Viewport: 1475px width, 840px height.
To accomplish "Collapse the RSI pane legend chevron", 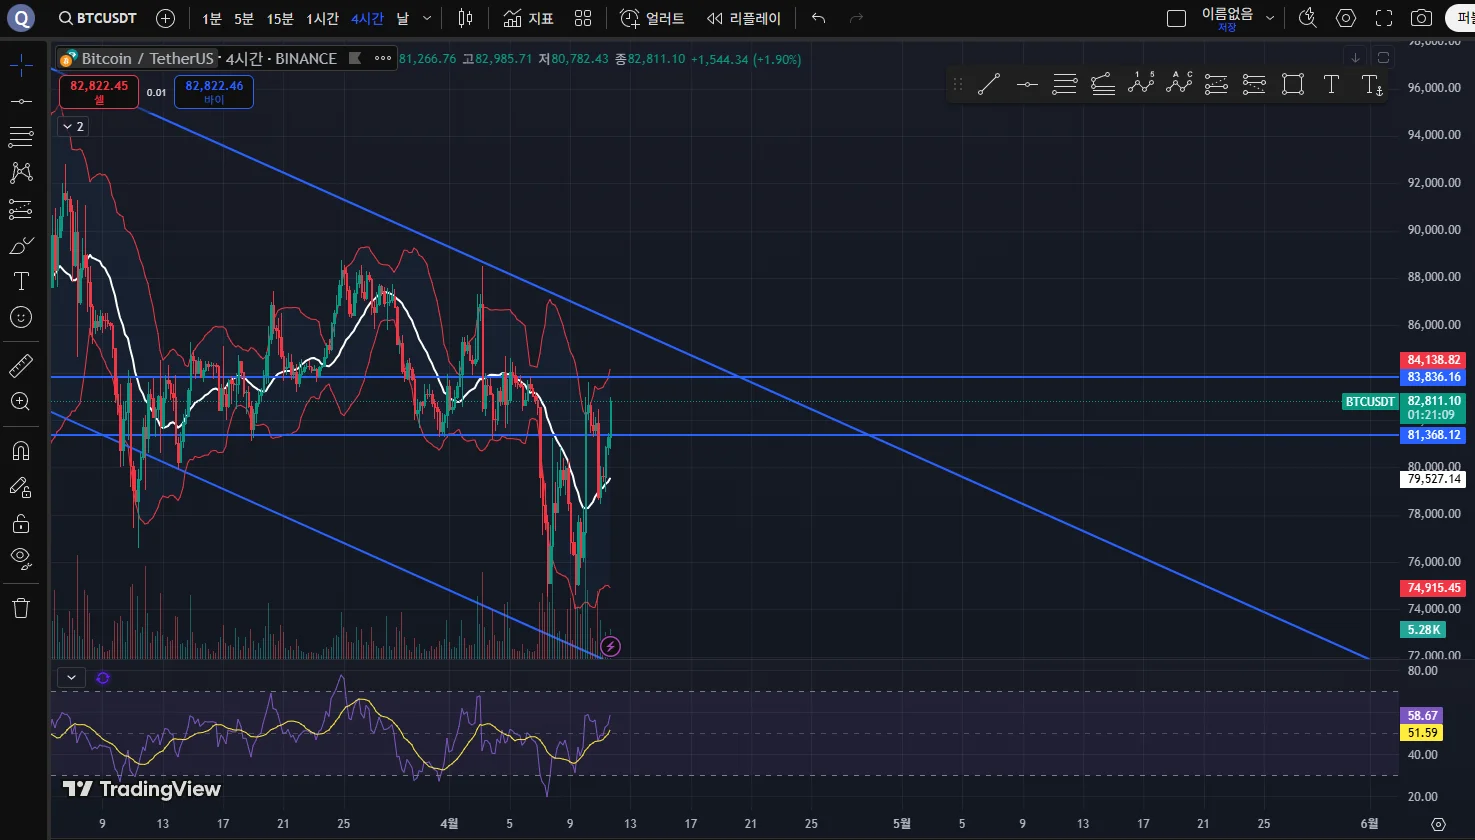I will click(71, 677).
